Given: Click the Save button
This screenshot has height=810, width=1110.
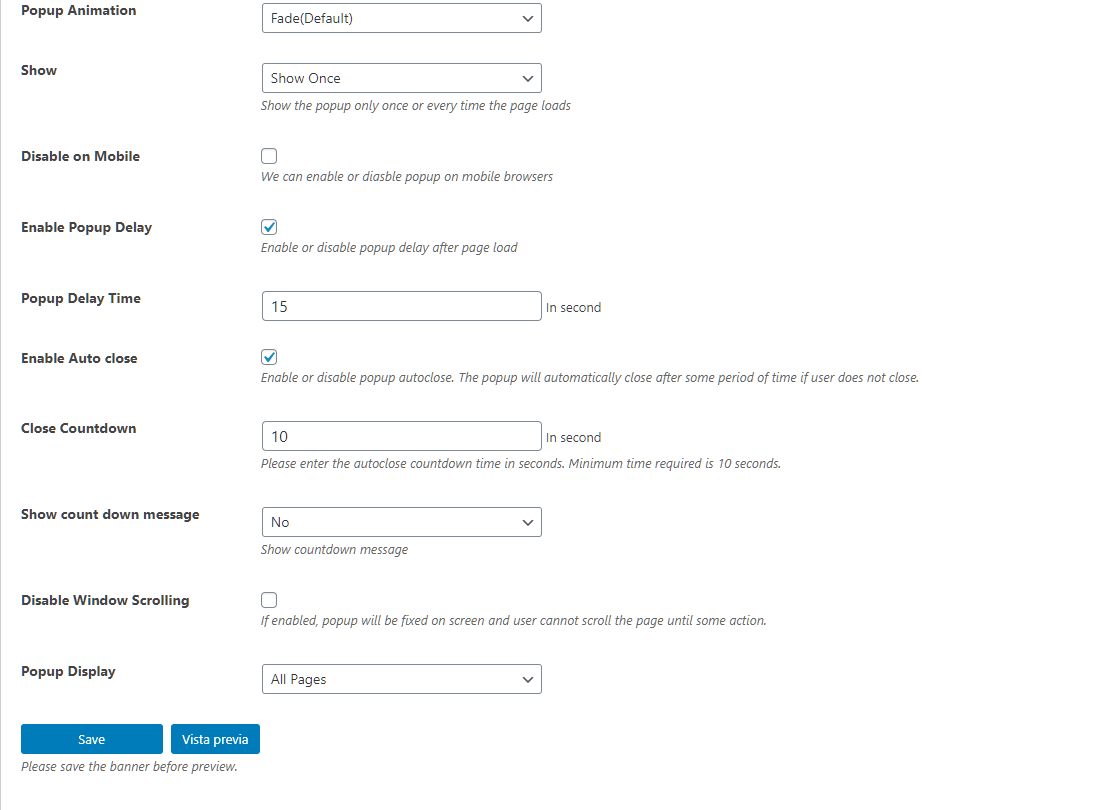Looking at the screenshot, I should click(x=92, y=739).
